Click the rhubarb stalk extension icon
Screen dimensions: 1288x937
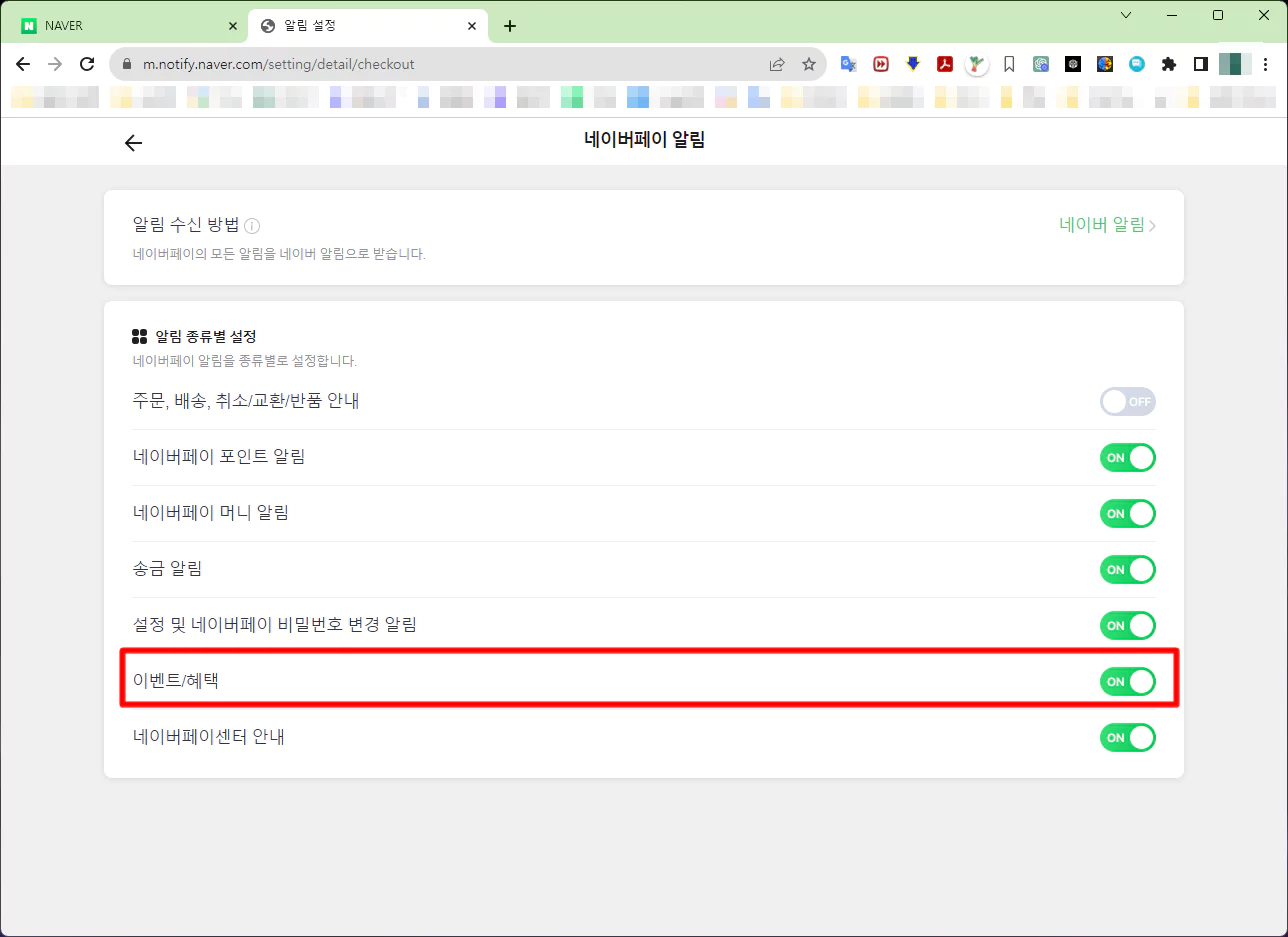point(977,64)
